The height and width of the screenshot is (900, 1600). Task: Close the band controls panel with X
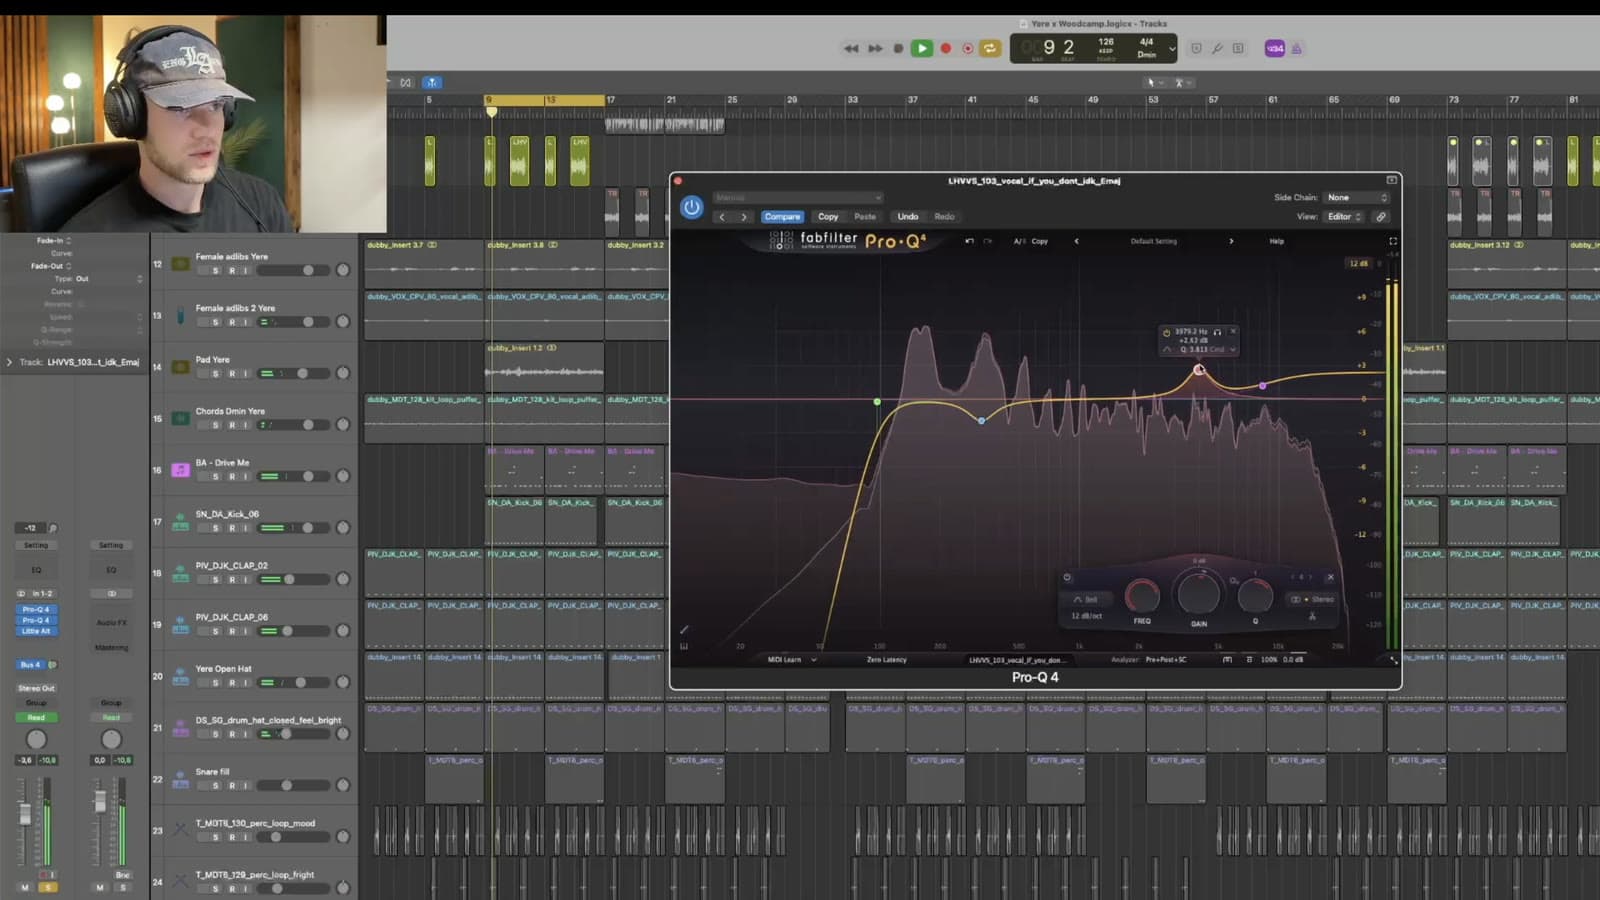[1330, 577]
